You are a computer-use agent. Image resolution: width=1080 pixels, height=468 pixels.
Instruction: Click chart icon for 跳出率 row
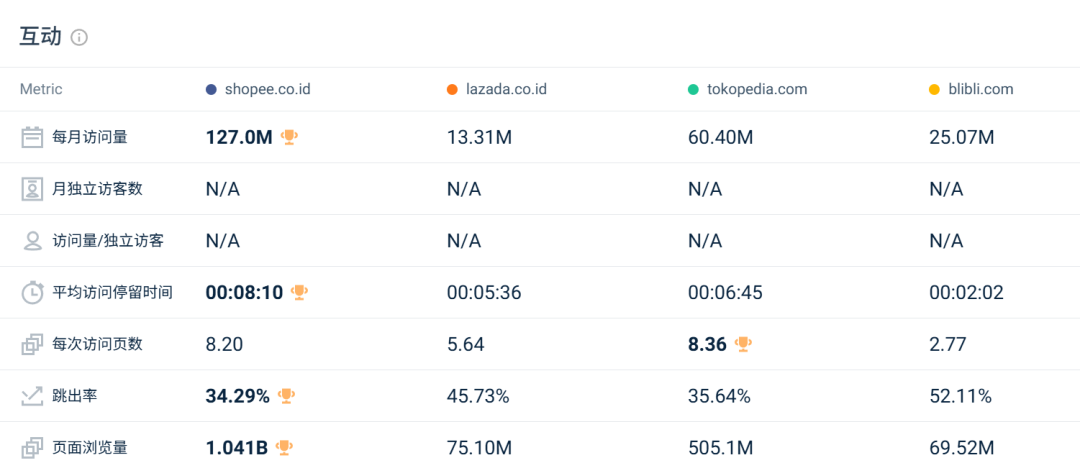(x=32, y=396)
